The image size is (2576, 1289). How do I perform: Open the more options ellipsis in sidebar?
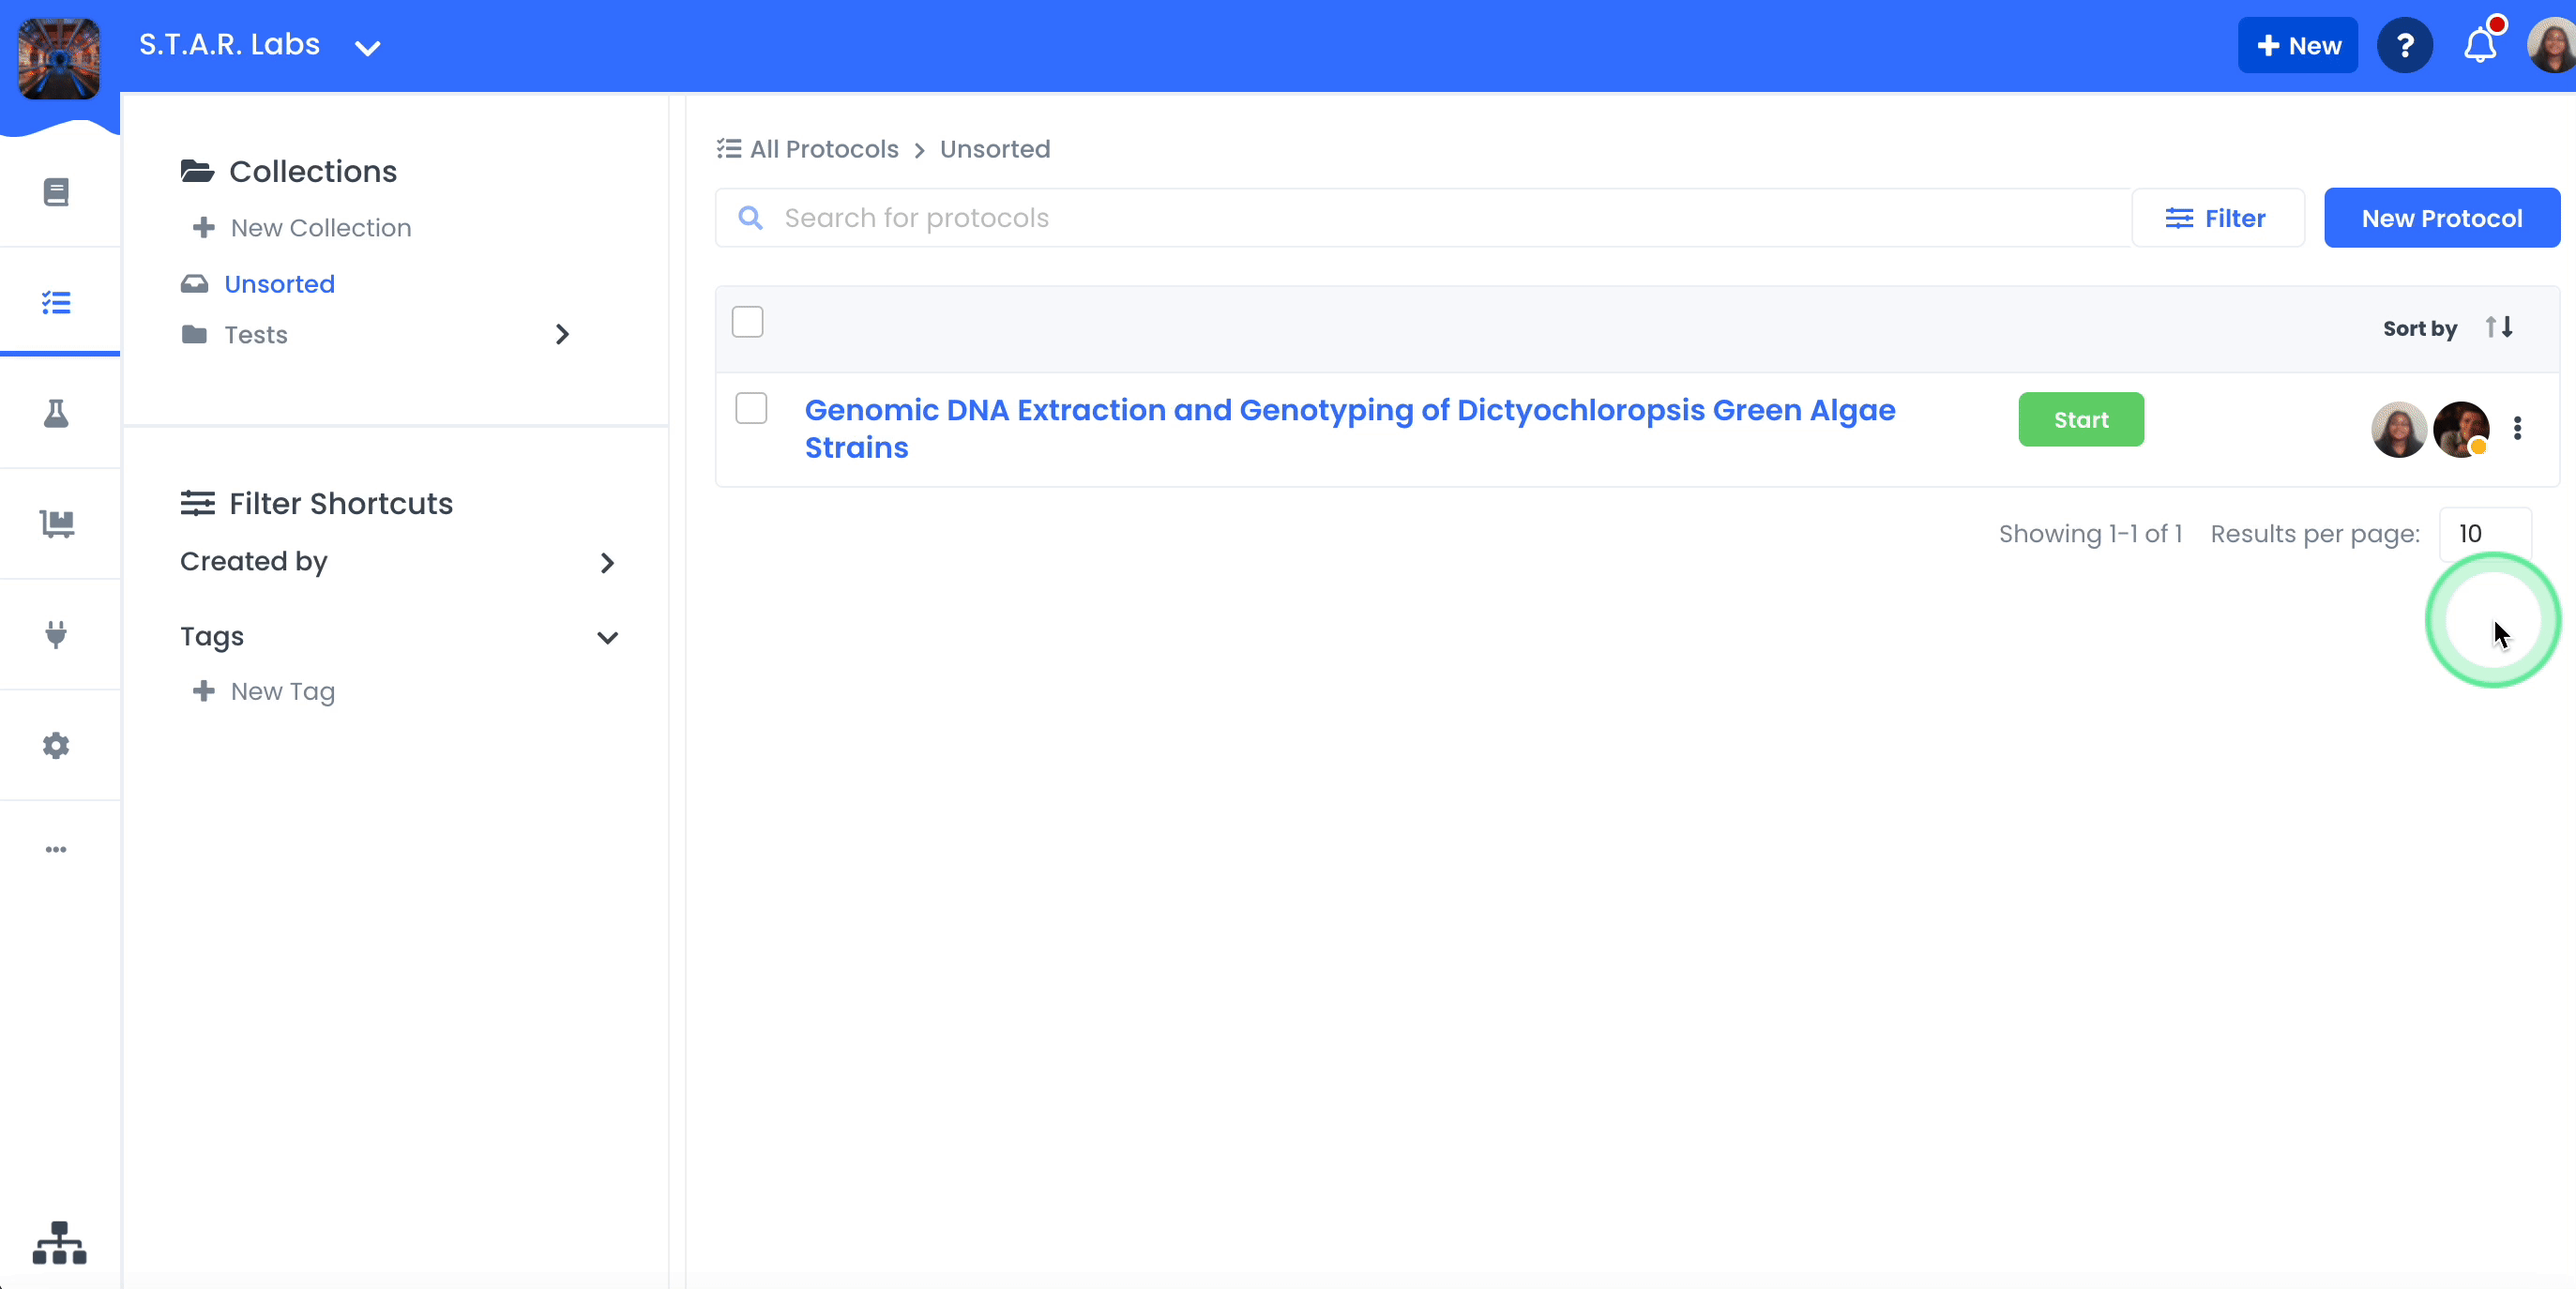point(56,849)
